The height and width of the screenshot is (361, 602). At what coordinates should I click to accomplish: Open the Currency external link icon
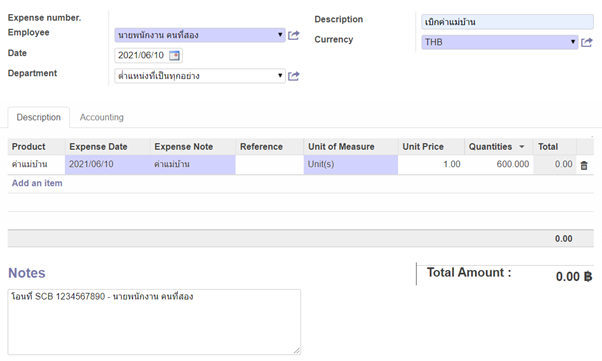click(587, 42)
